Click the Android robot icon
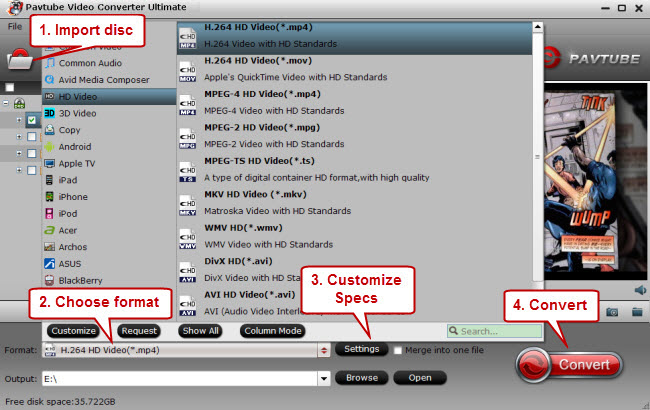The height and width of the screenshot is (410, 650). 49,147
